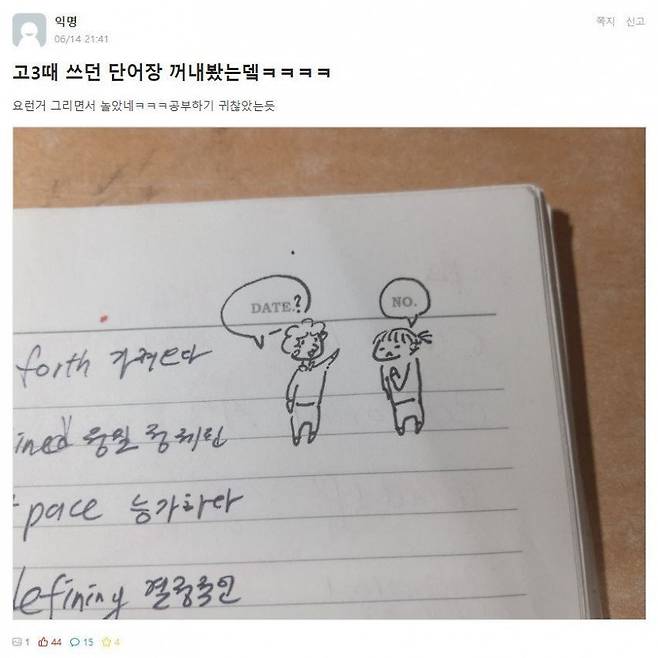658x658 pixels.
Task: Click the handwritten word pace
Action: [62, 513]
